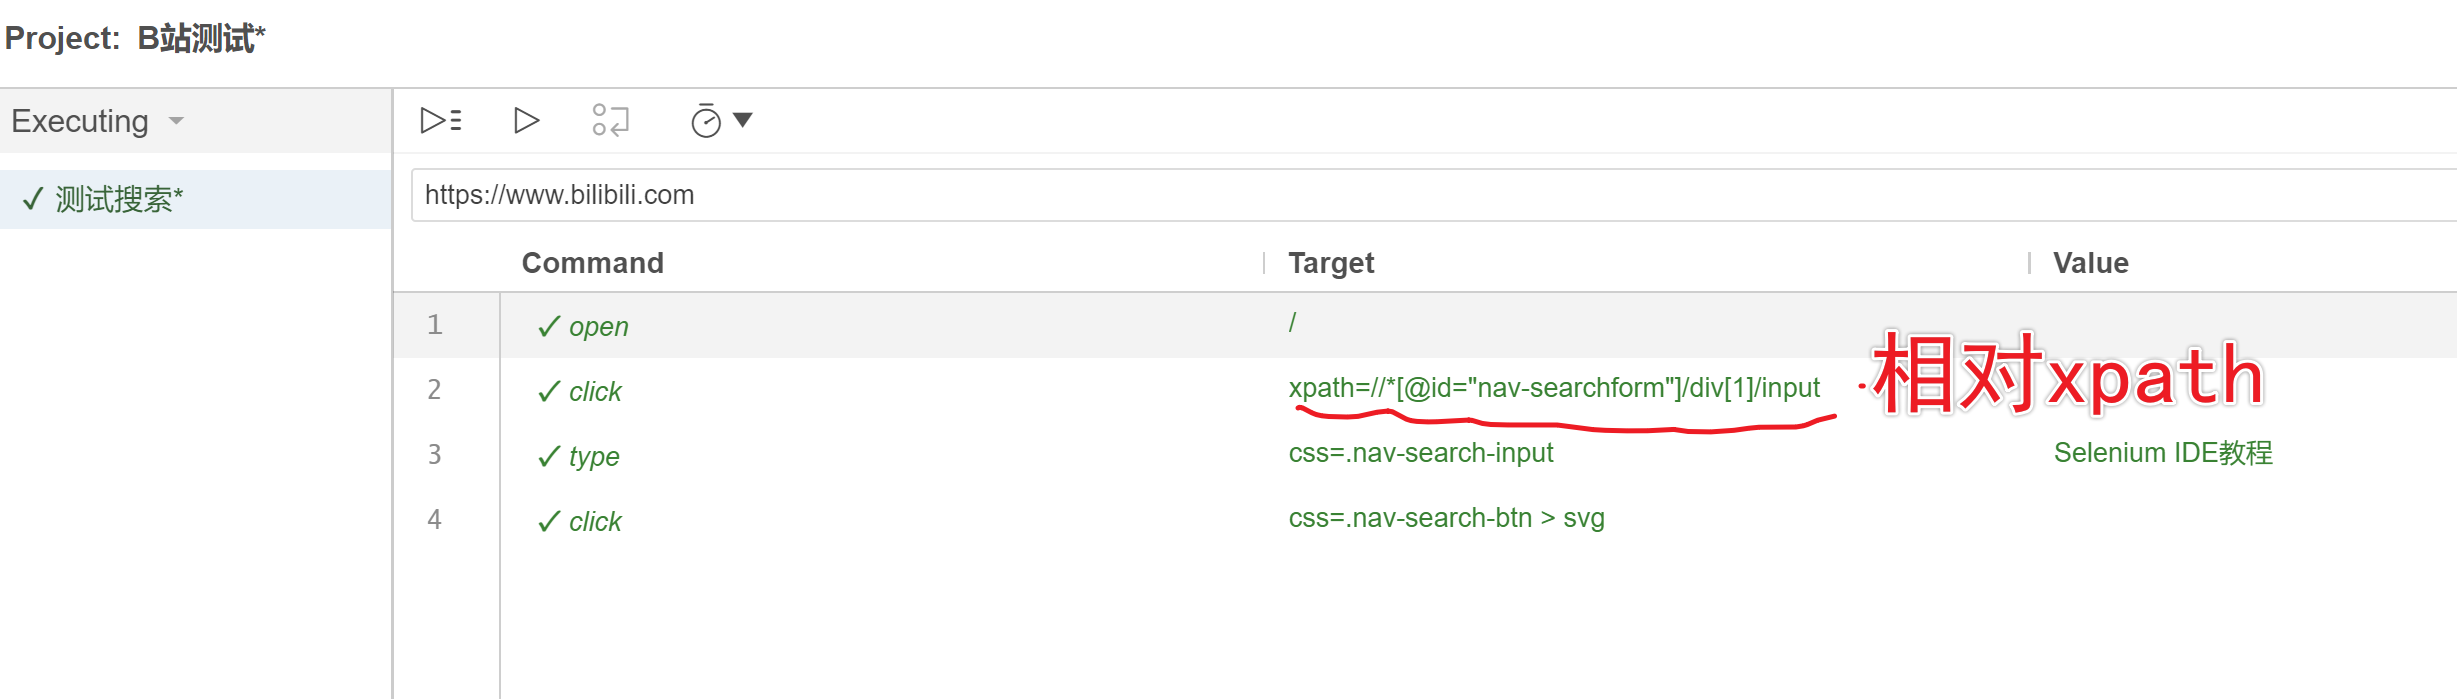
Task: Click the Command column header
Action: click(x=592, y=263)
